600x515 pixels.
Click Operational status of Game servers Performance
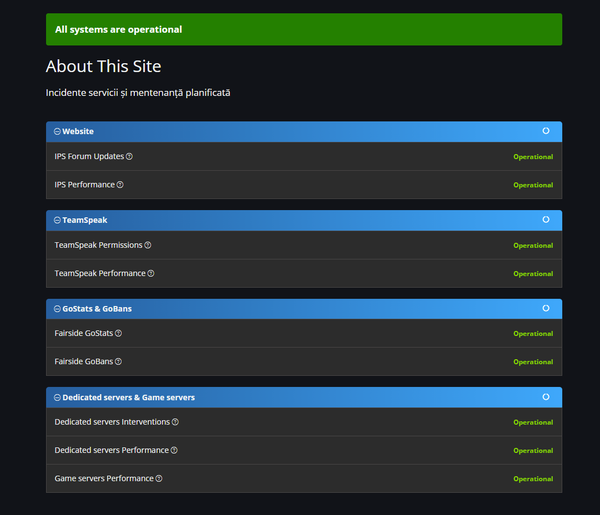[x=533, y=479]
